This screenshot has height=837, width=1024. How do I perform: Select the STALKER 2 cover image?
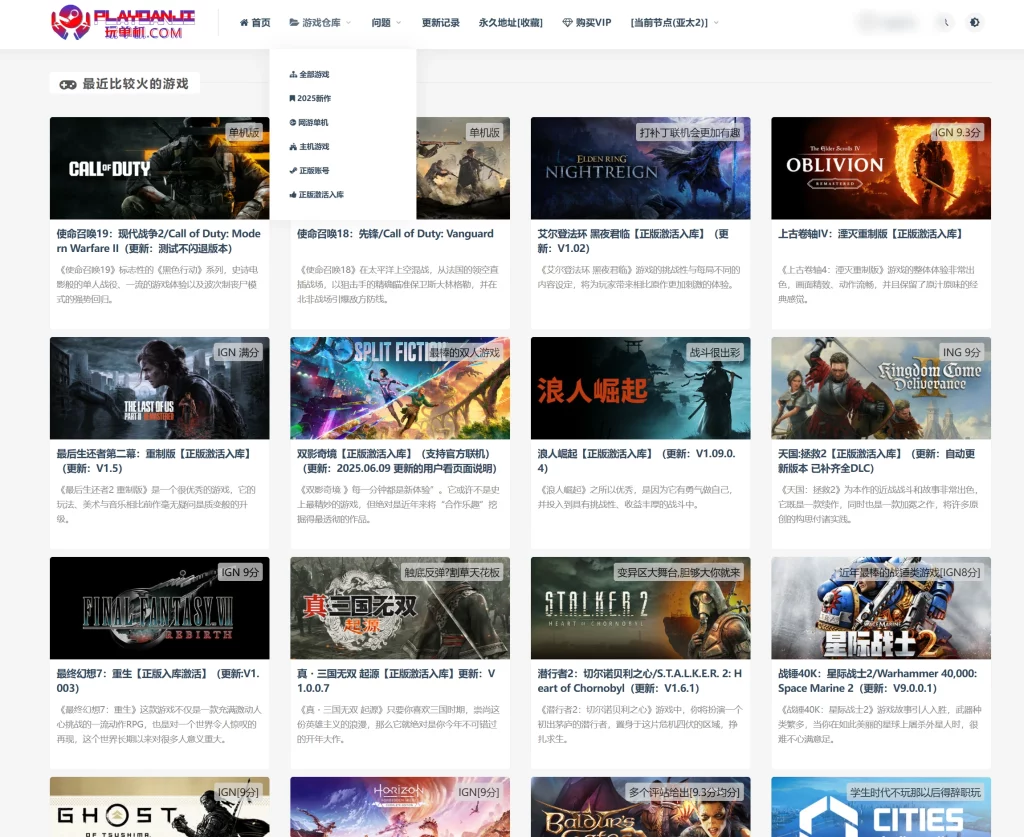tap(640, 608)
